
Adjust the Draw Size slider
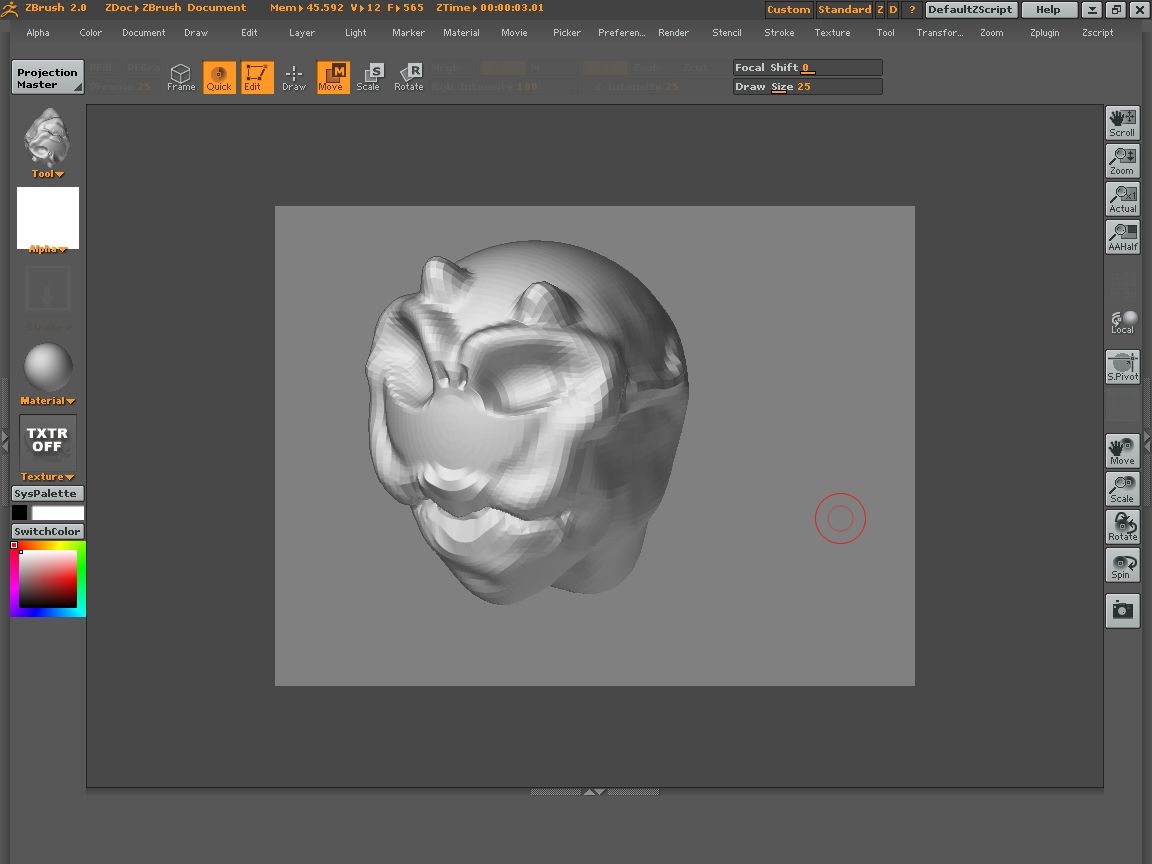[807, 87]
